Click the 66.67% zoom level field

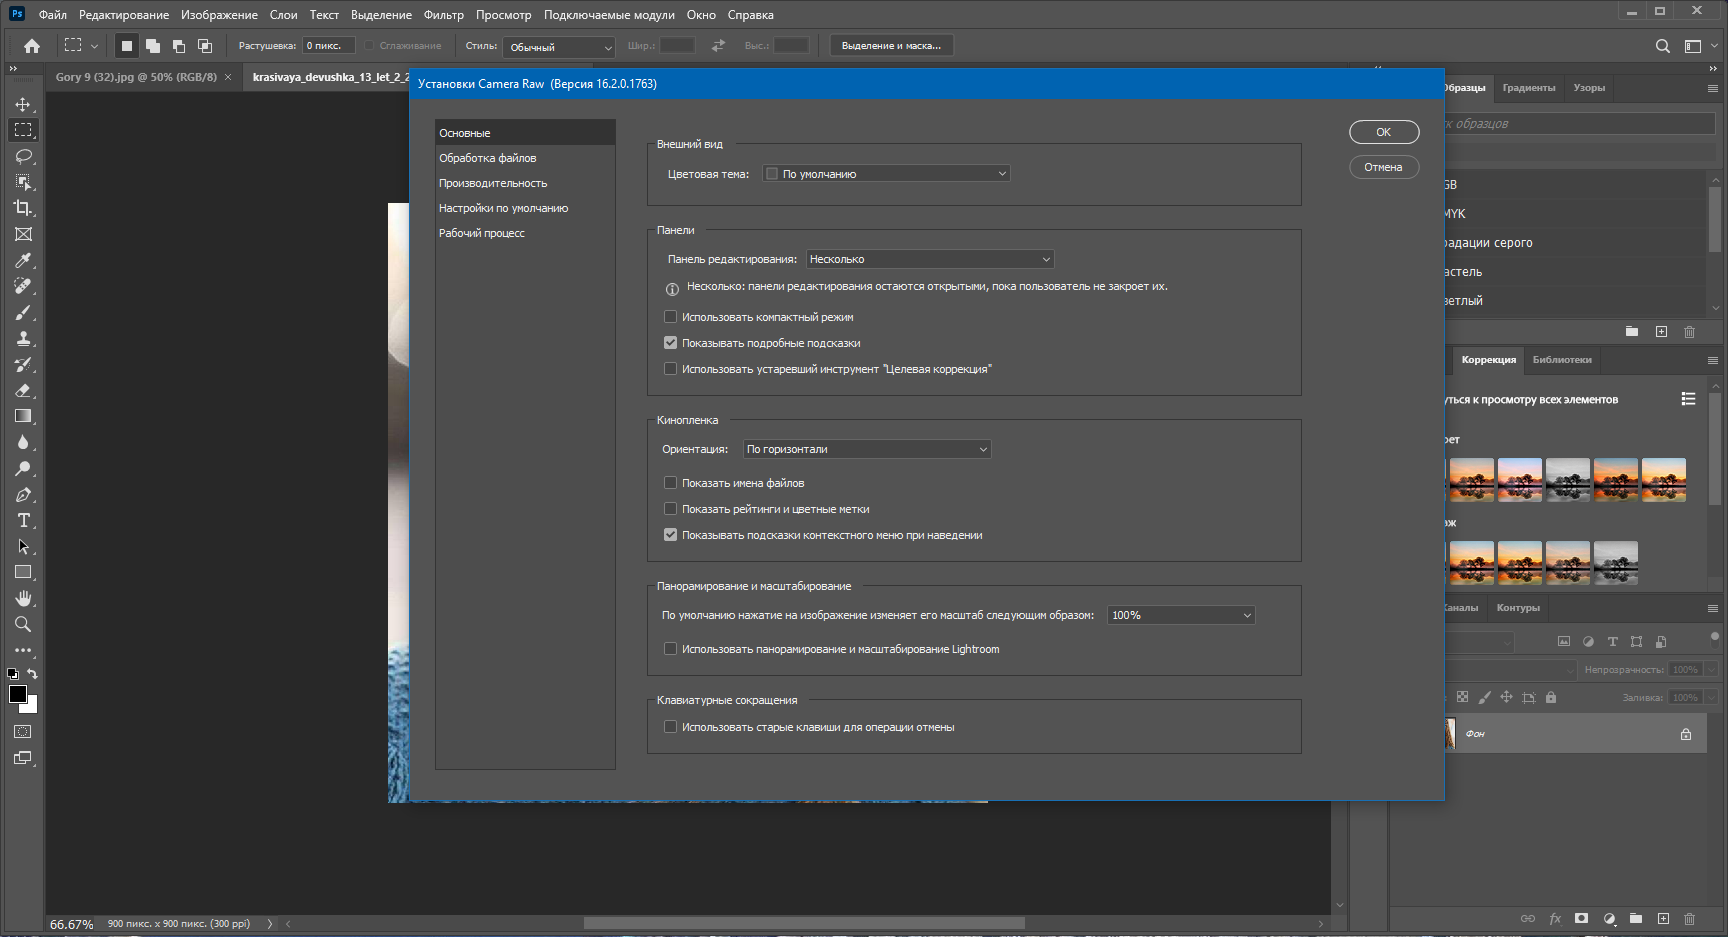point(72,924)
